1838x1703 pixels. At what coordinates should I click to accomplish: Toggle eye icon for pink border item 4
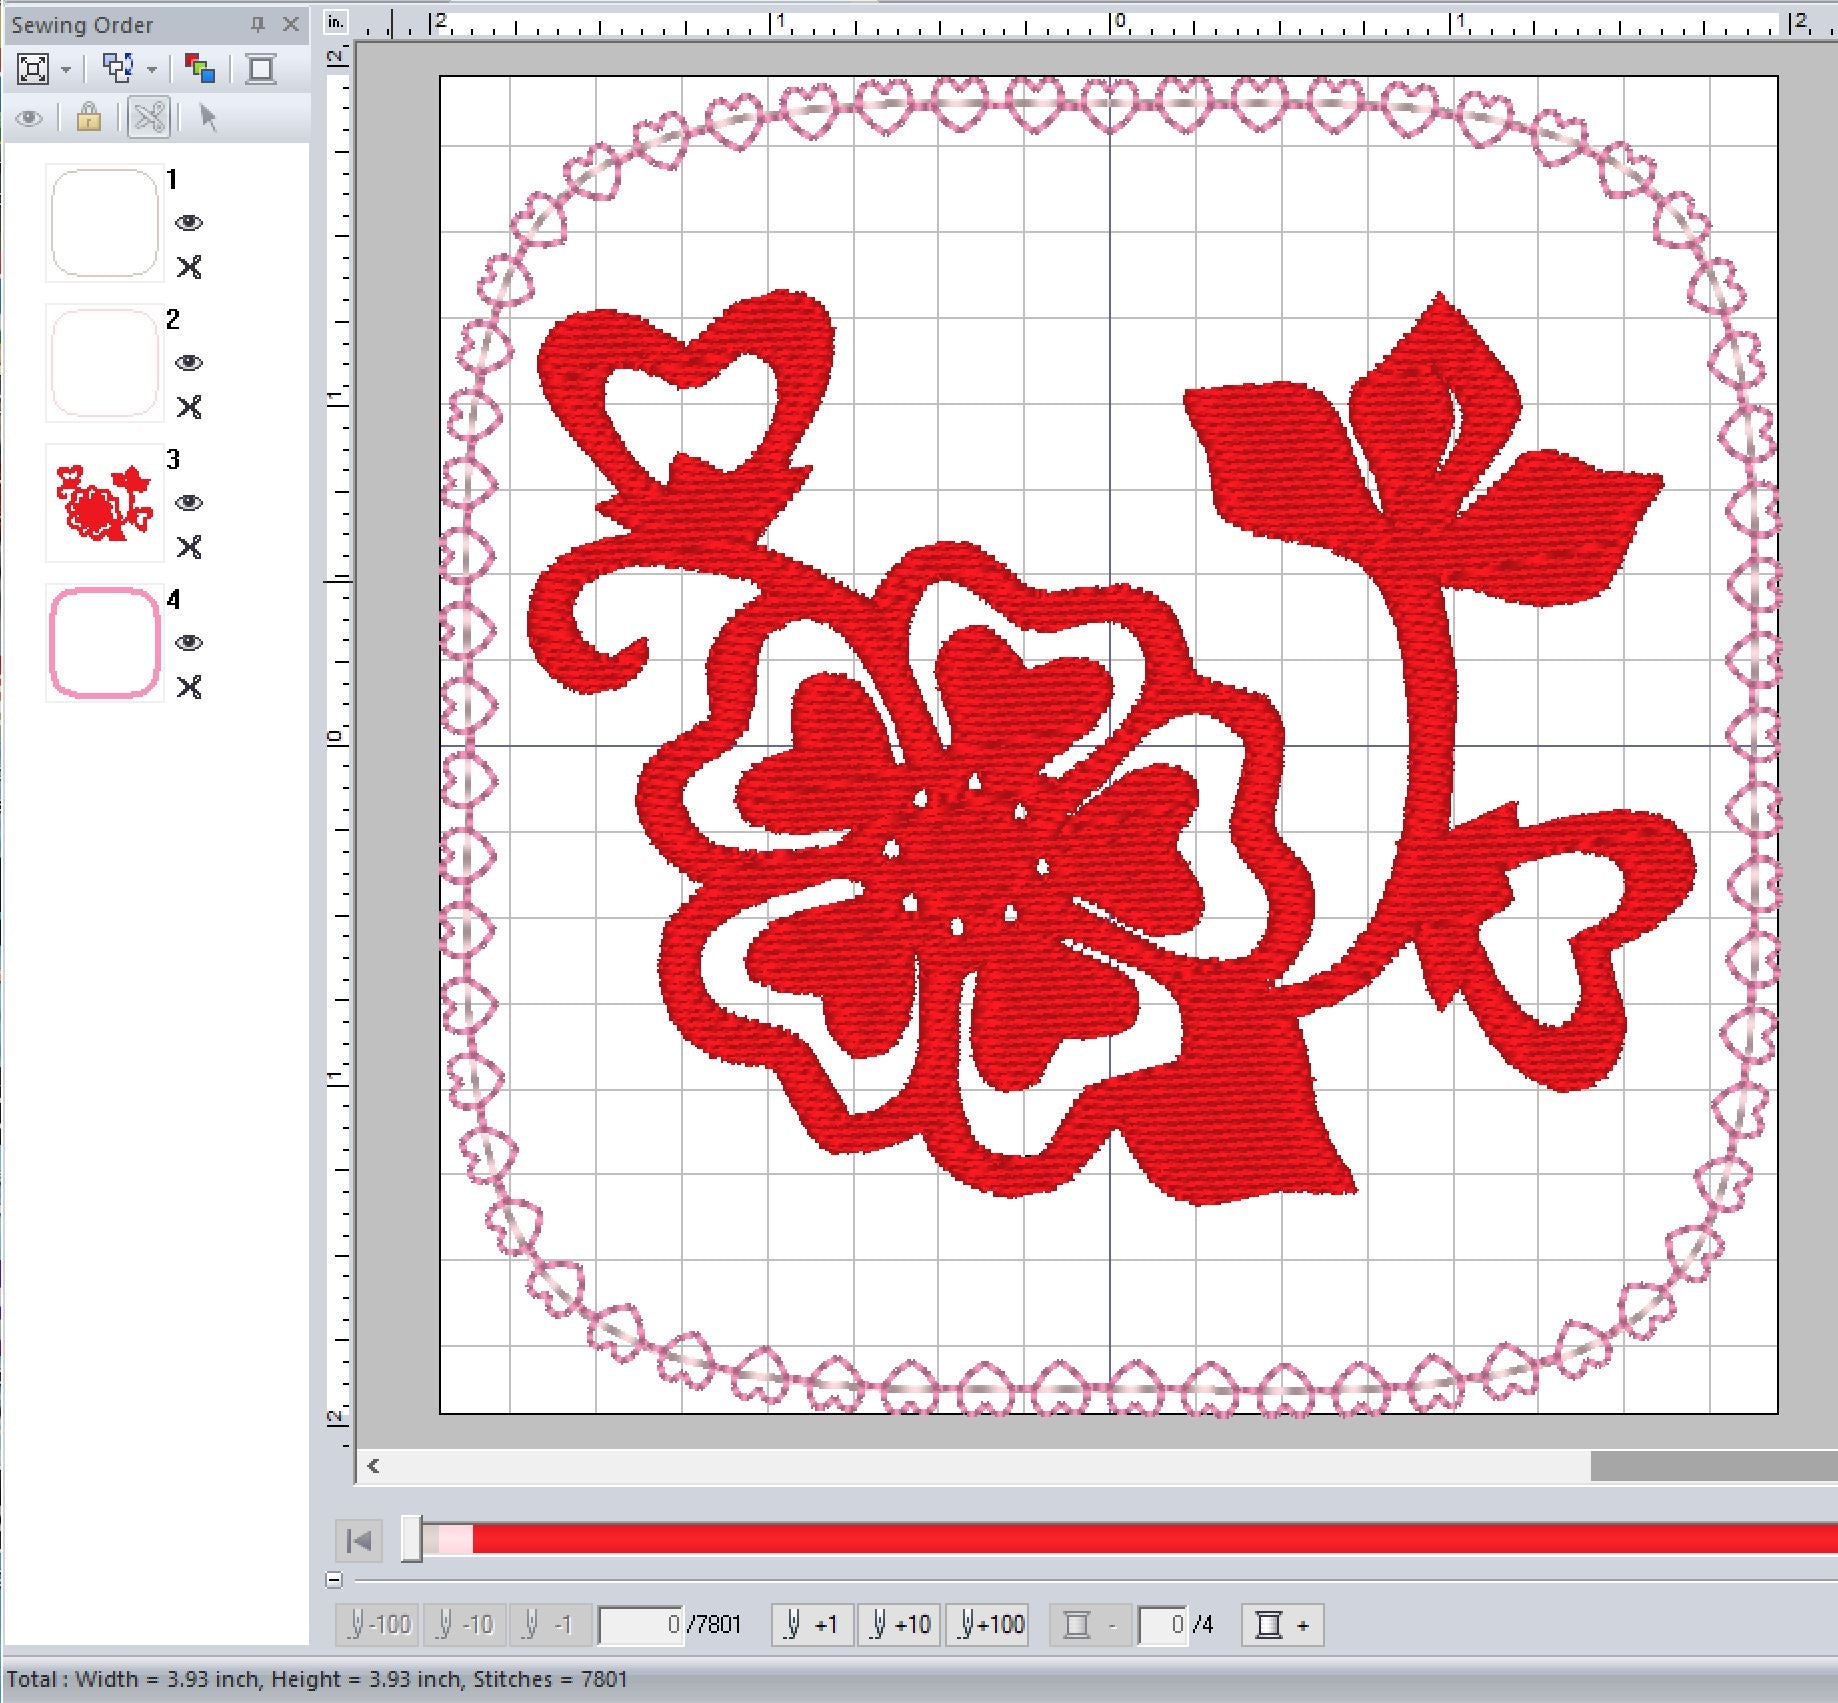click(x=188, y=643)
